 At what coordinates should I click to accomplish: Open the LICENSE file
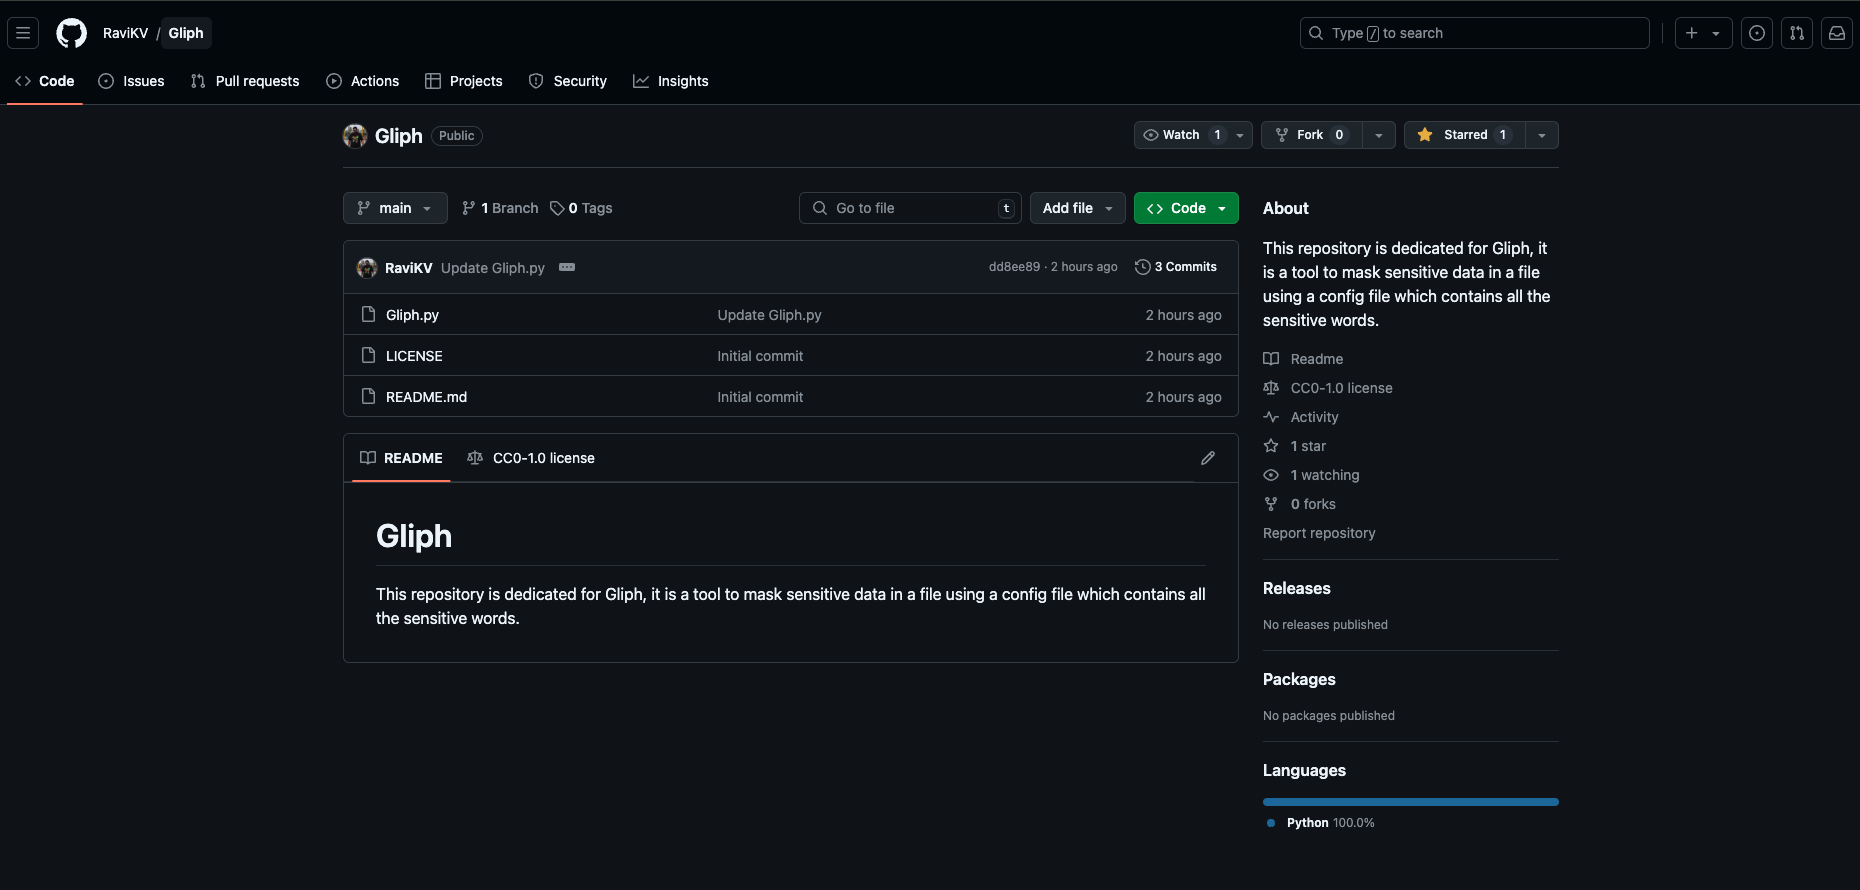(414, 356)
